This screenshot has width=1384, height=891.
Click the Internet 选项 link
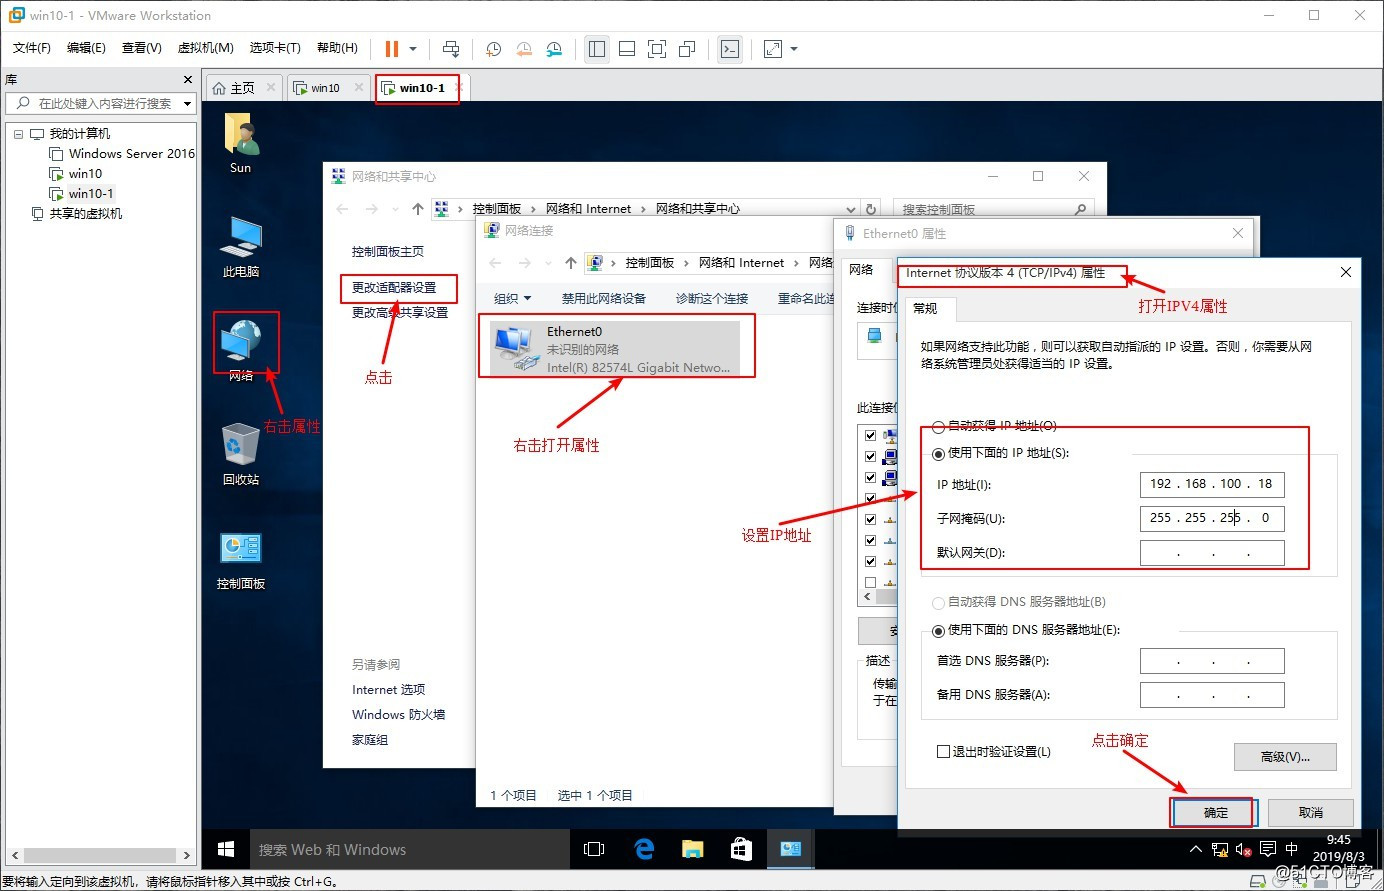pos(388,690)
